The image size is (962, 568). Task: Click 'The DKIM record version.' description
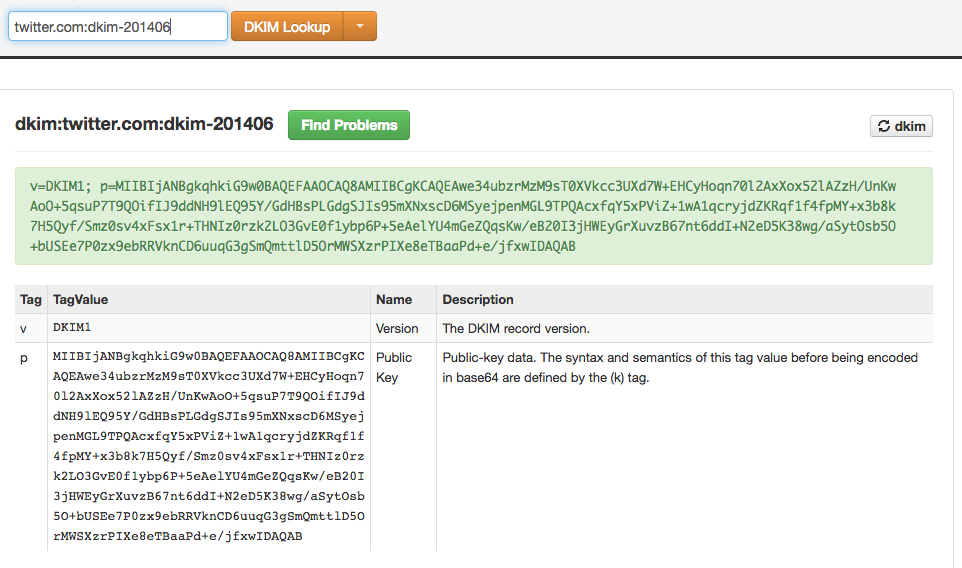[x=516, y=329]
